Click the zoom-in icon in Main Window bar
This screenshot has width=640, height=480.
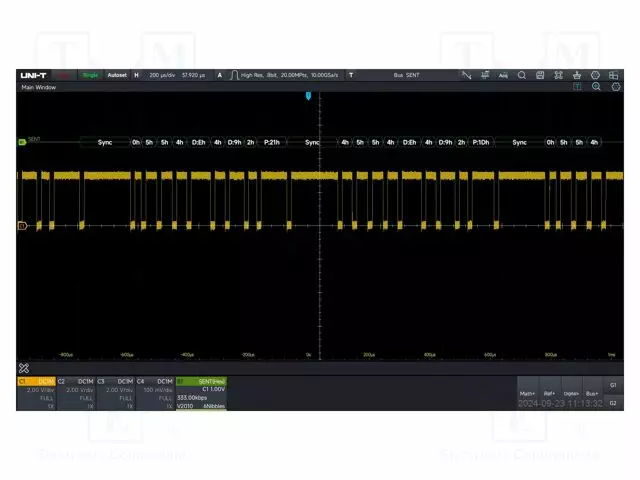pos(596,87)
